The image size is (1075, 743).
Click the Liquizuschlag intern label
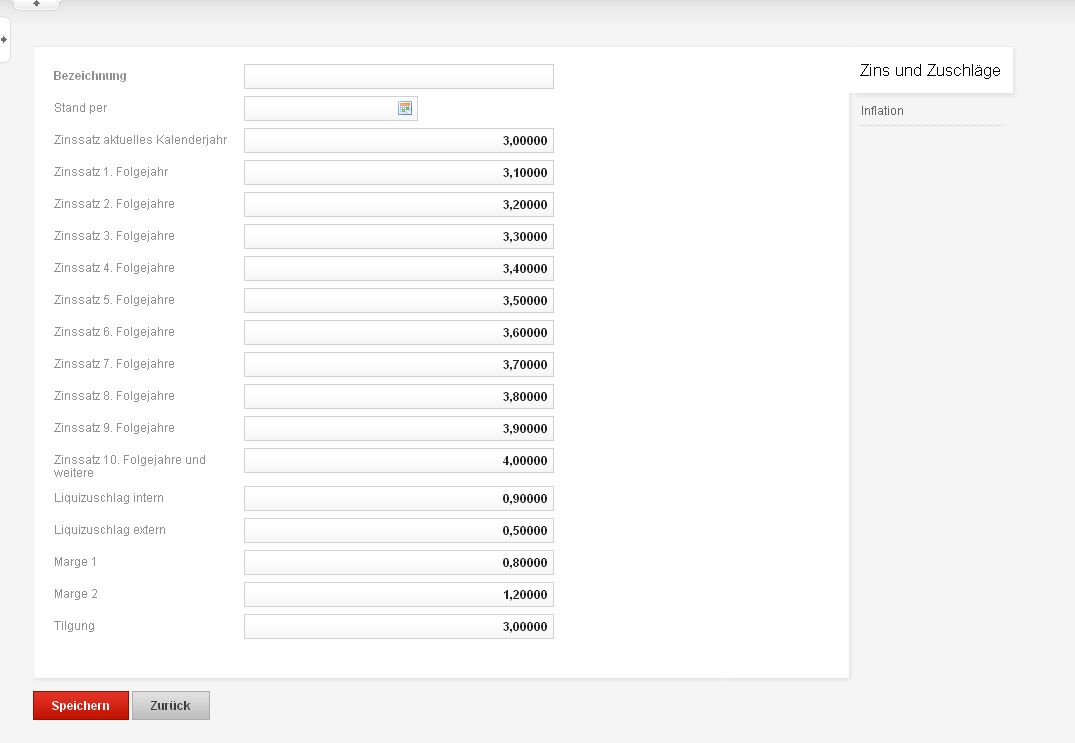click(x=108, y=498)
